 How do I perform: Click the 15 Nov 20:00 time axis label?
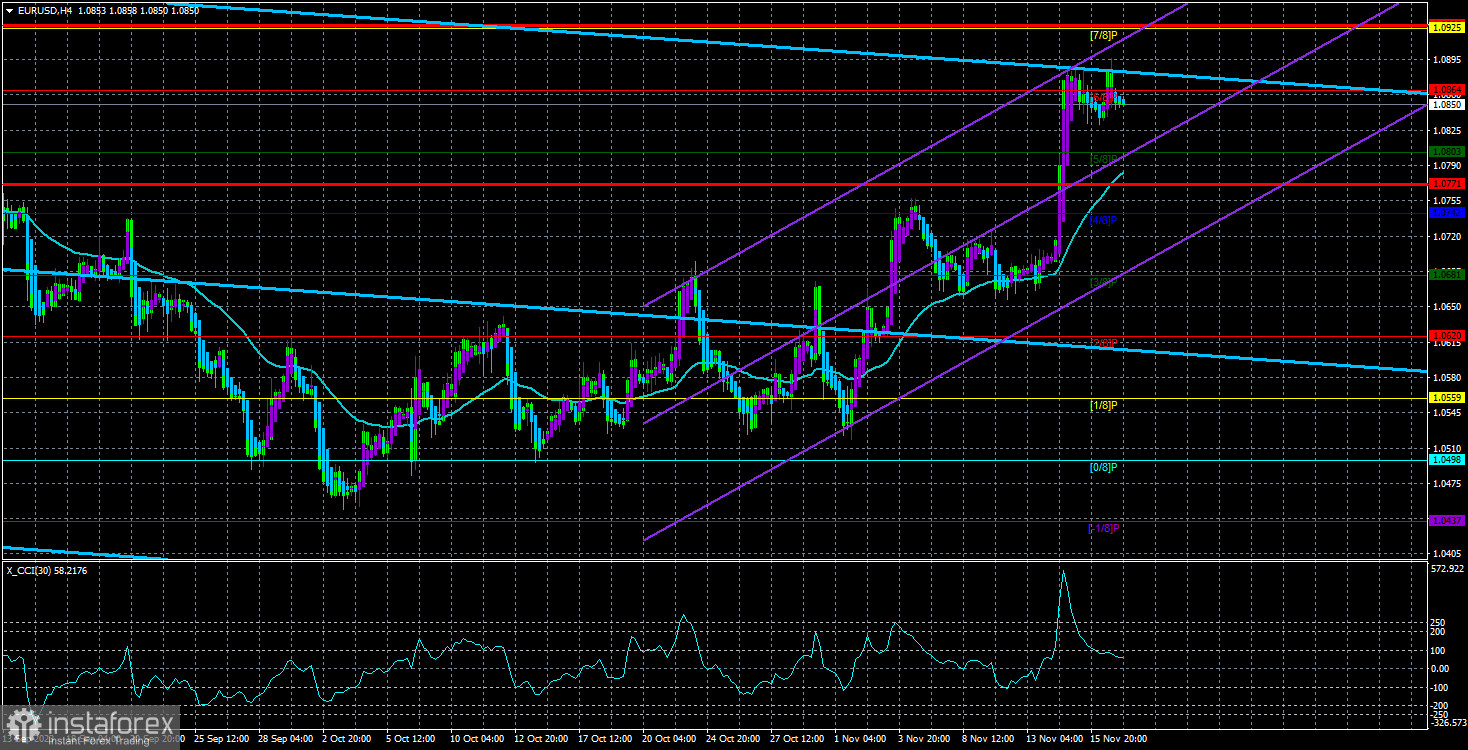pos(1120,739)
